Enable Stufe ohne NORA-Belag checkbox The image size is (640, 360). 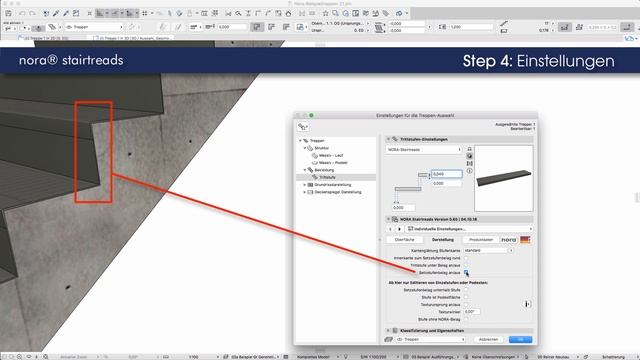pyautogui.click(x=466, y=319)
